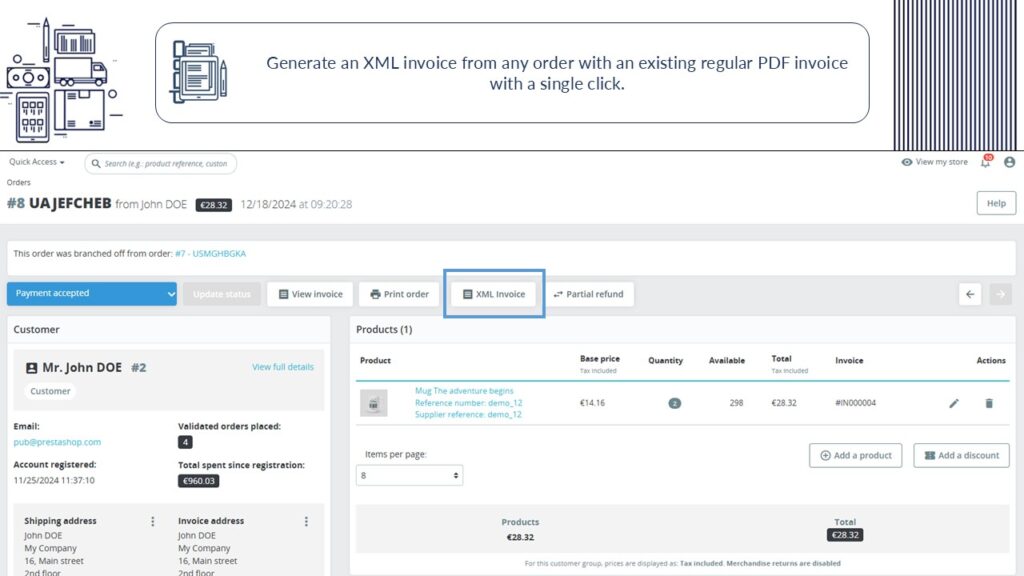Go to previous order with left arrow
Image resolution: width=1024 pixels, height=576 pixels.
pyautogui.click(x=970, y=294)
